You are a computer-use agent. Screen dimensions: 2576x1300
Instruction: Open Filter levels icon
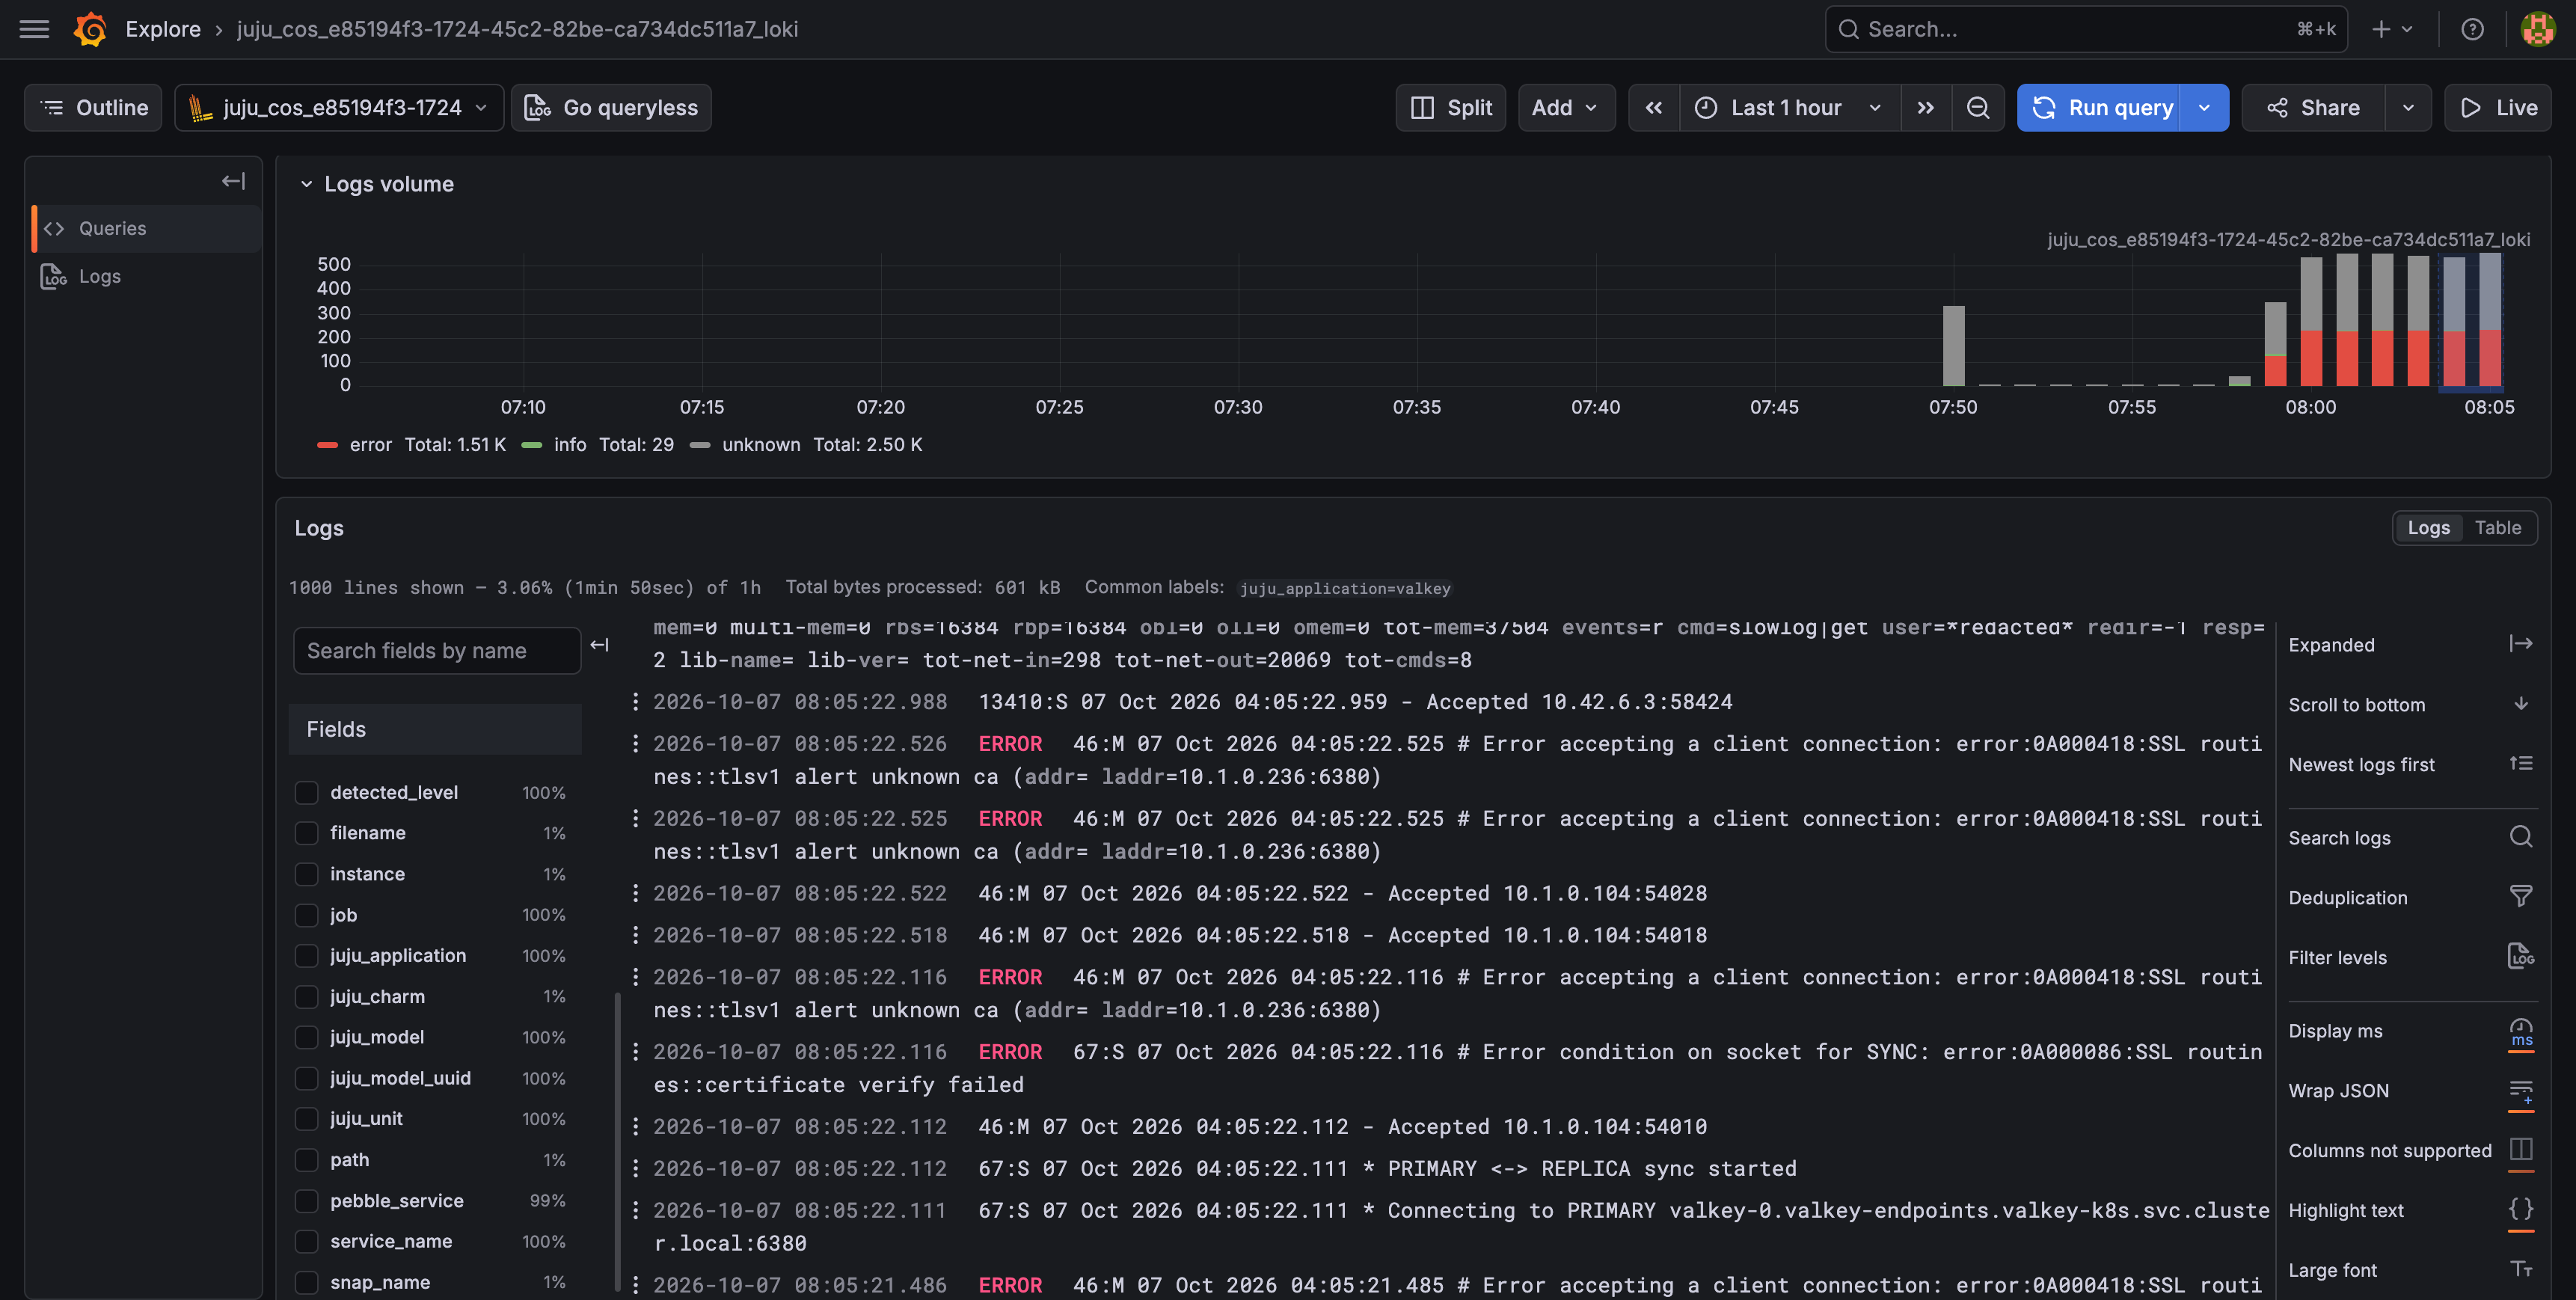click(x=2520, y=957)
